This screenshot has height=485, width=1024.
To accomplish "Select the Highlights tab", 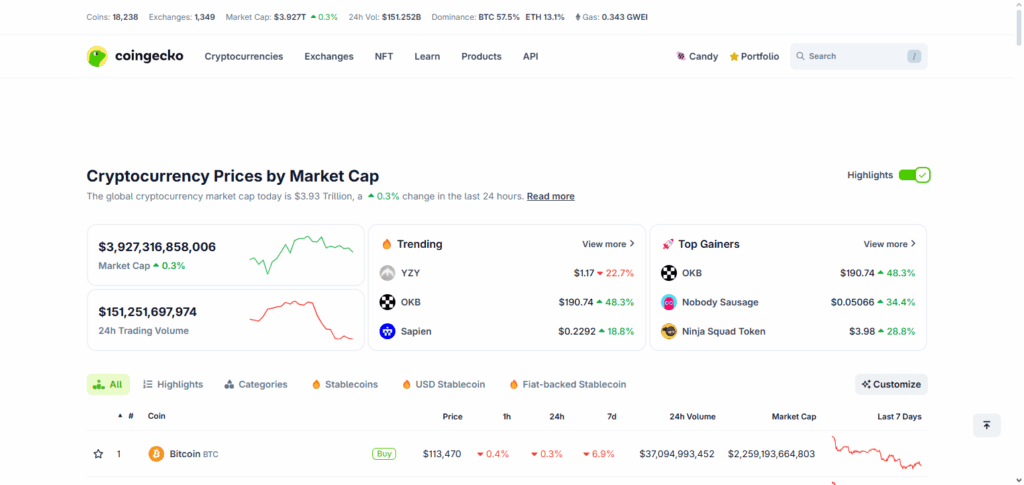I will [173, 384].
